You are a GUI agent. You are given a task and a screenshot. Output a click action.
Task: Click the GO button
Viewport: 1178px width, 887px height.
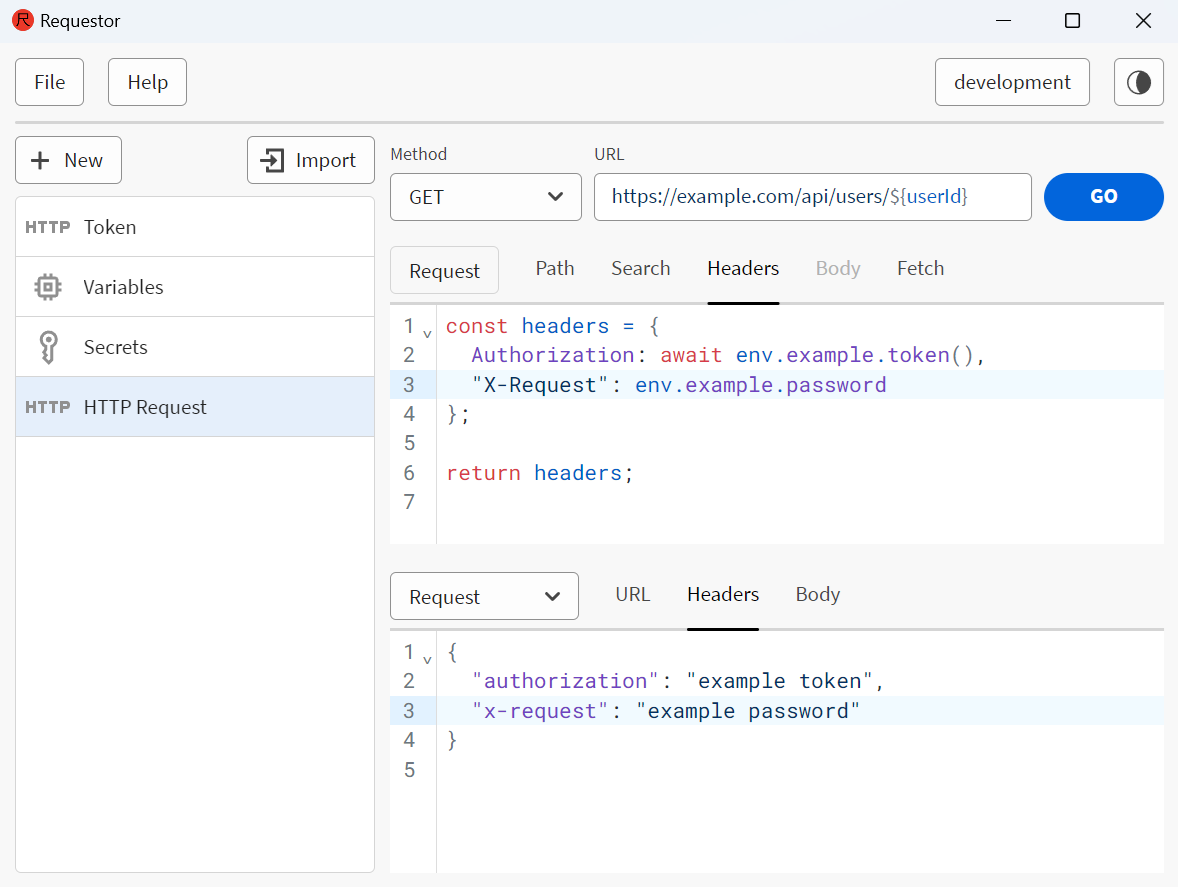click(1103, 197)
